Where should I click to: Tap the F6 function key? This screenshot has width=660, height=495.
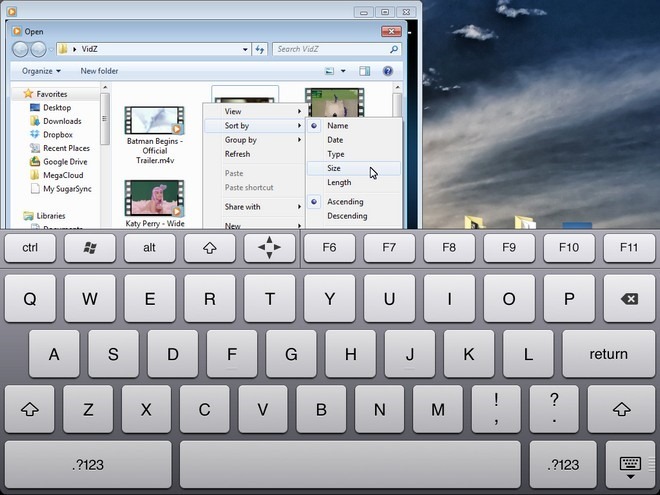[x=329, y=248]
